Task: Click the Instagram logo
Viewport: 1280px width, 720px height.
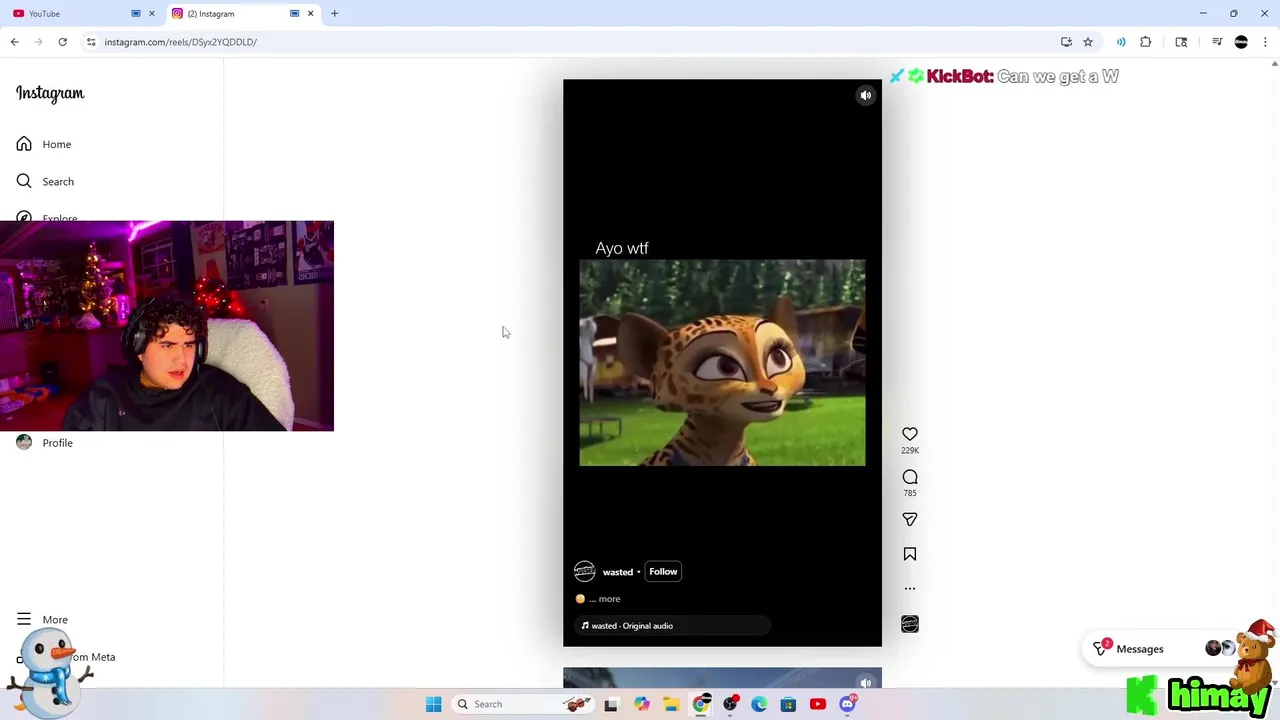Action: 50,93
